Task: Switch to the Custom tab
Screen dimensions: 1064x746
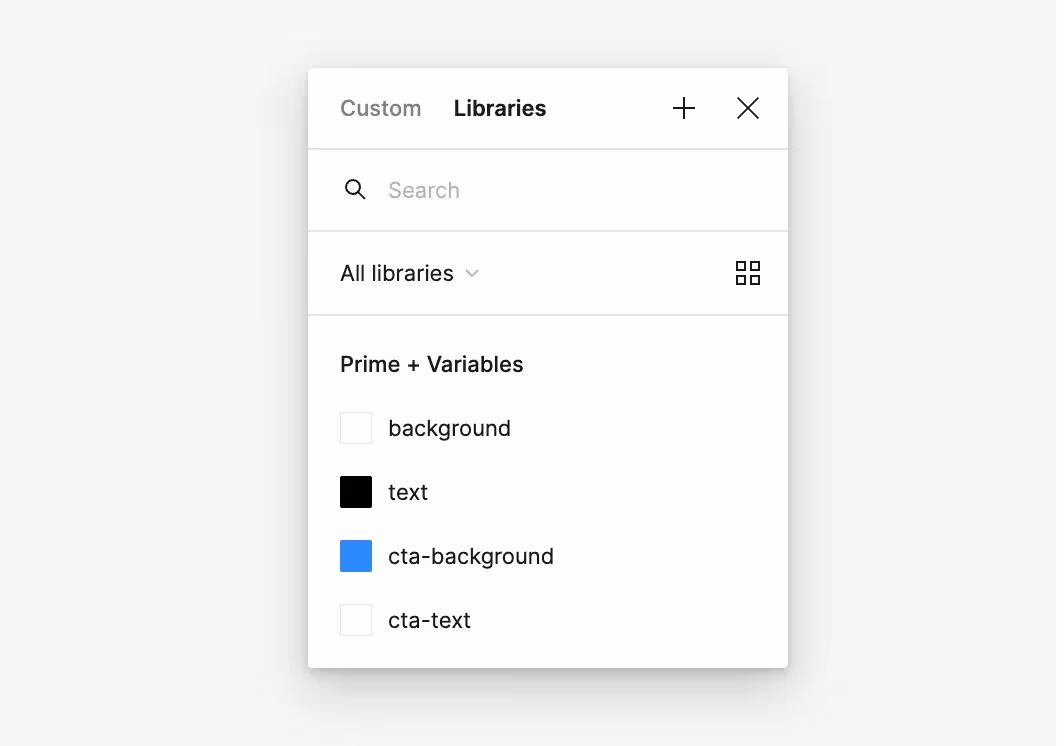Action: click(x=380, y=108)
